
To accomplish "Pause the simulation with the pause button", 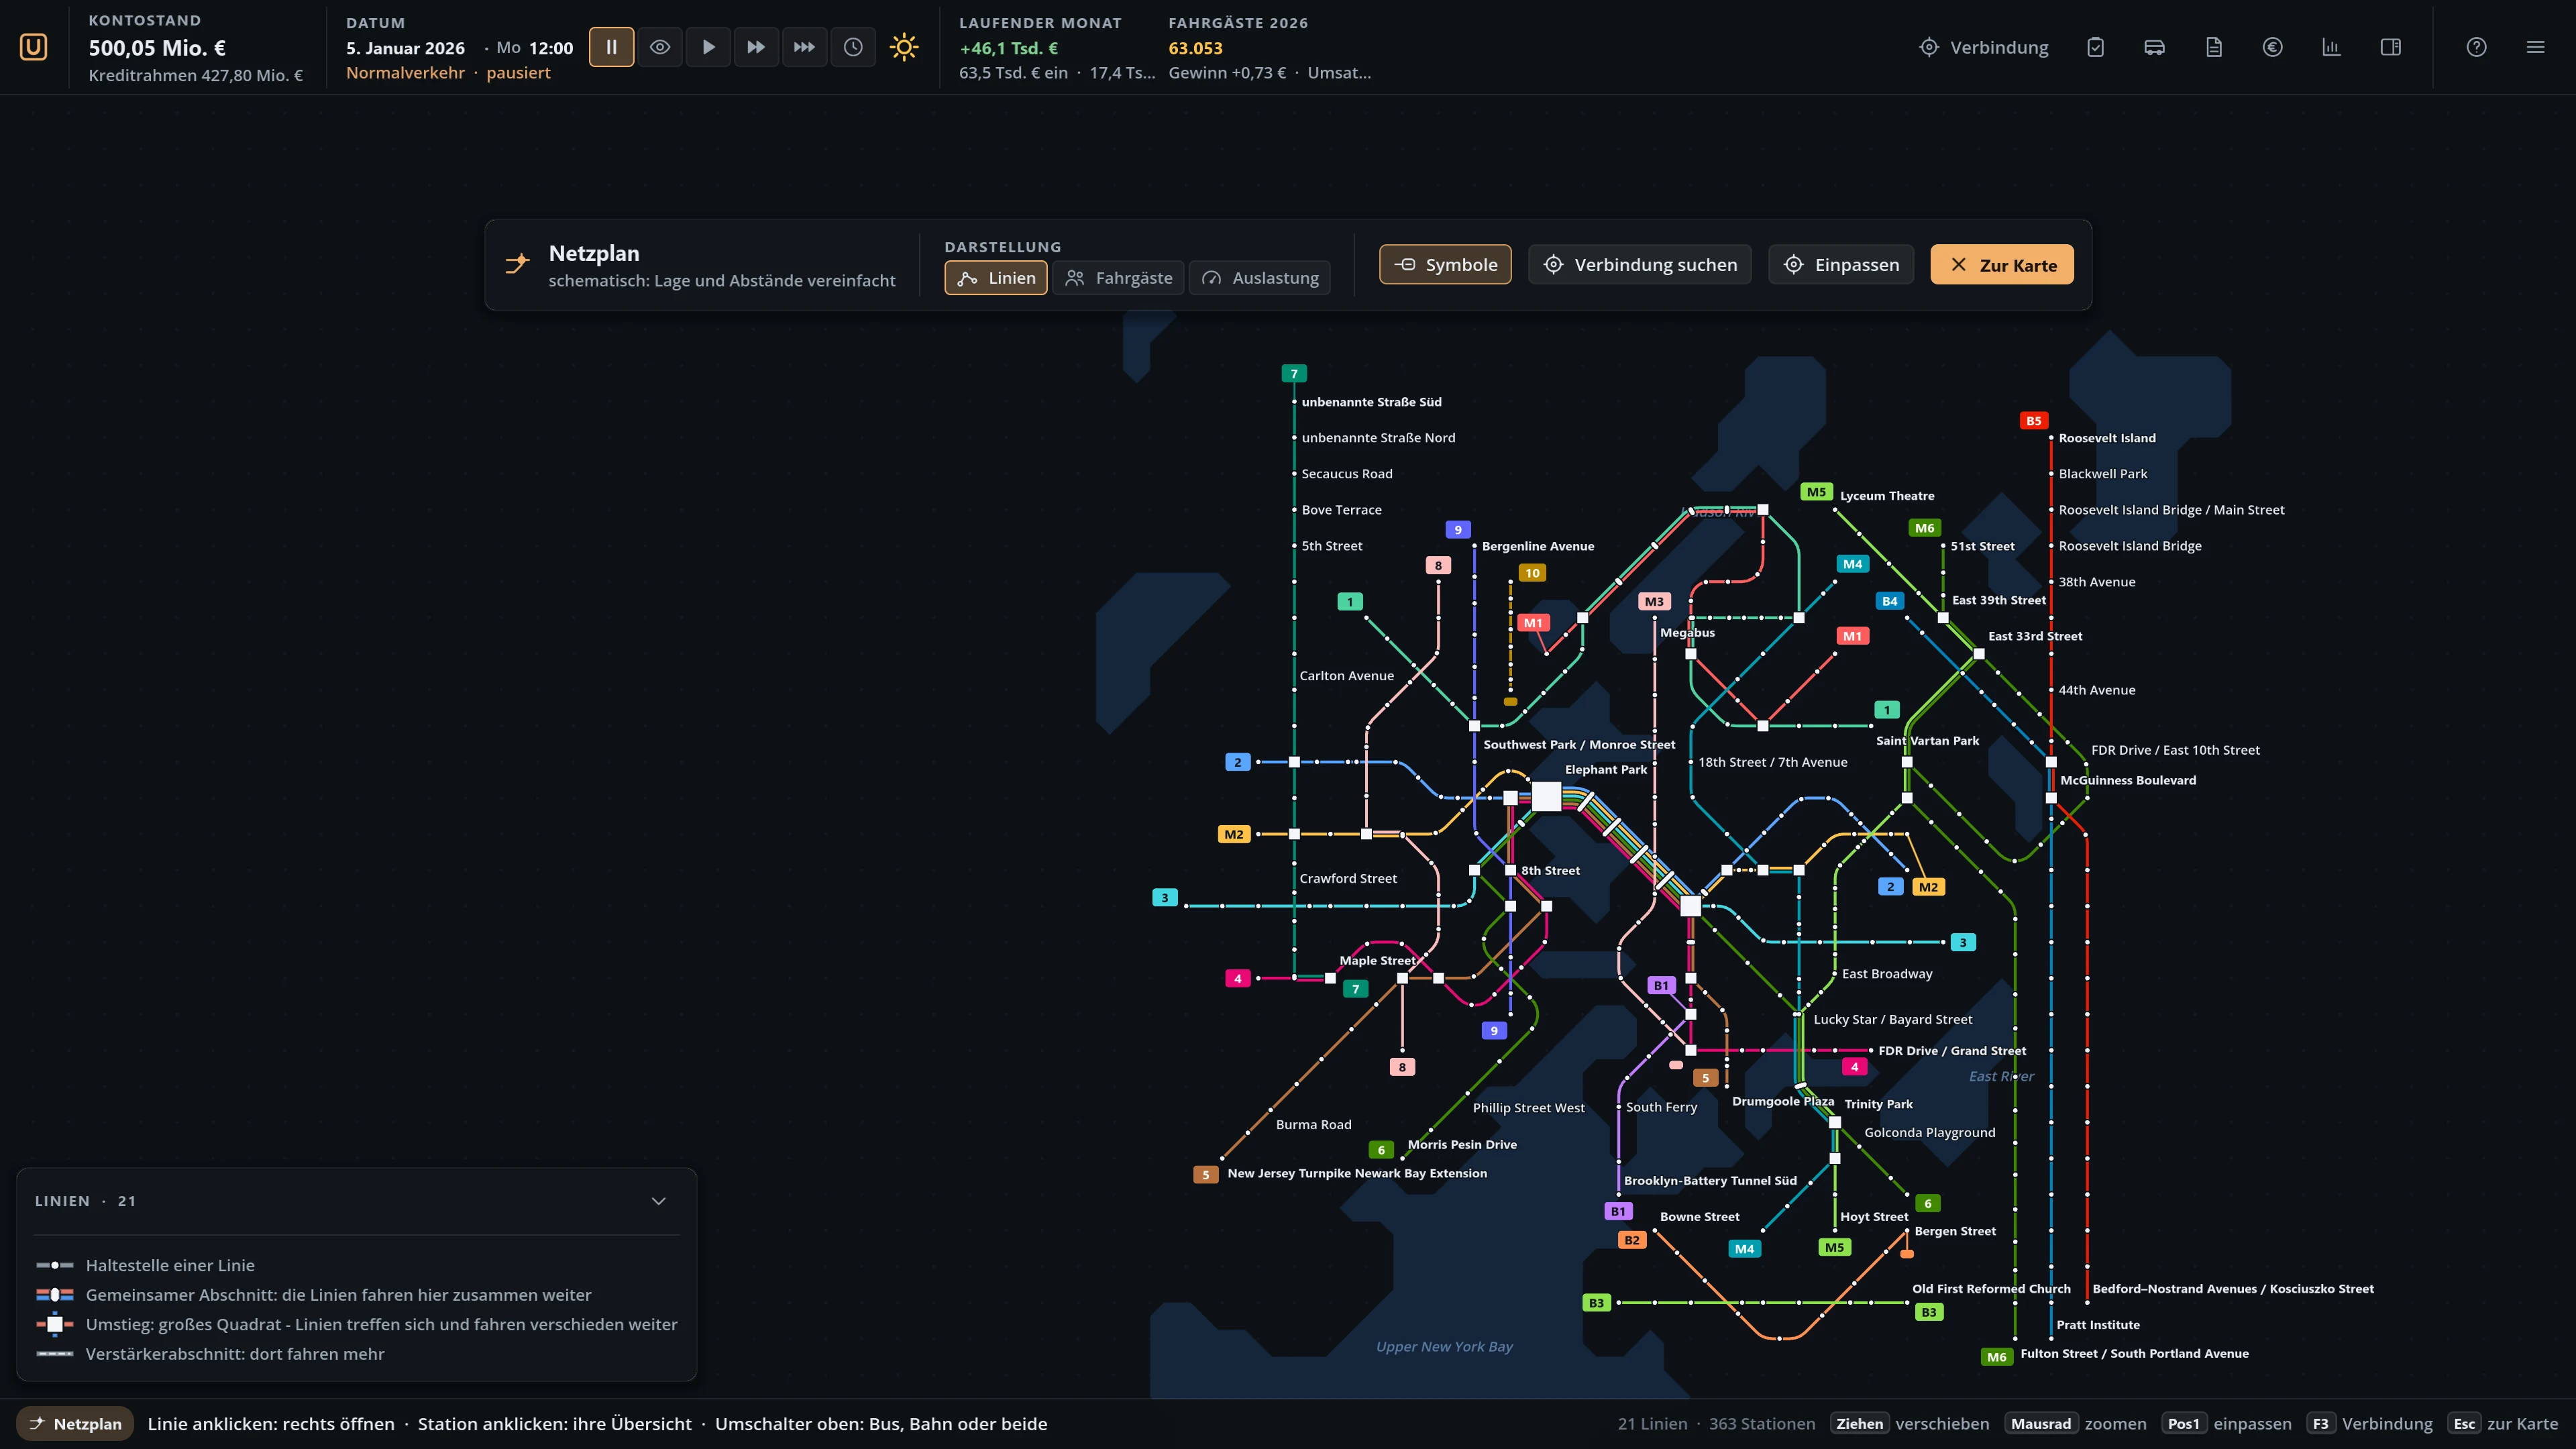I will 611,47.
